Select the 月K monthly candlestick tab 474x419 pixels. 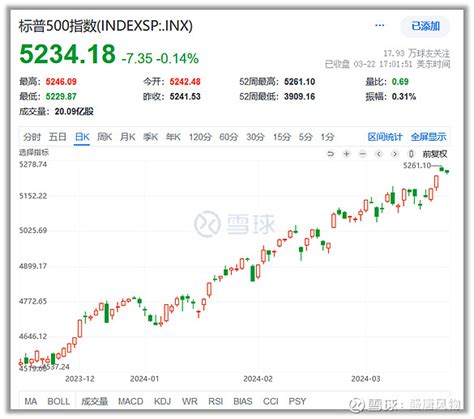click(x=128, y=137)
